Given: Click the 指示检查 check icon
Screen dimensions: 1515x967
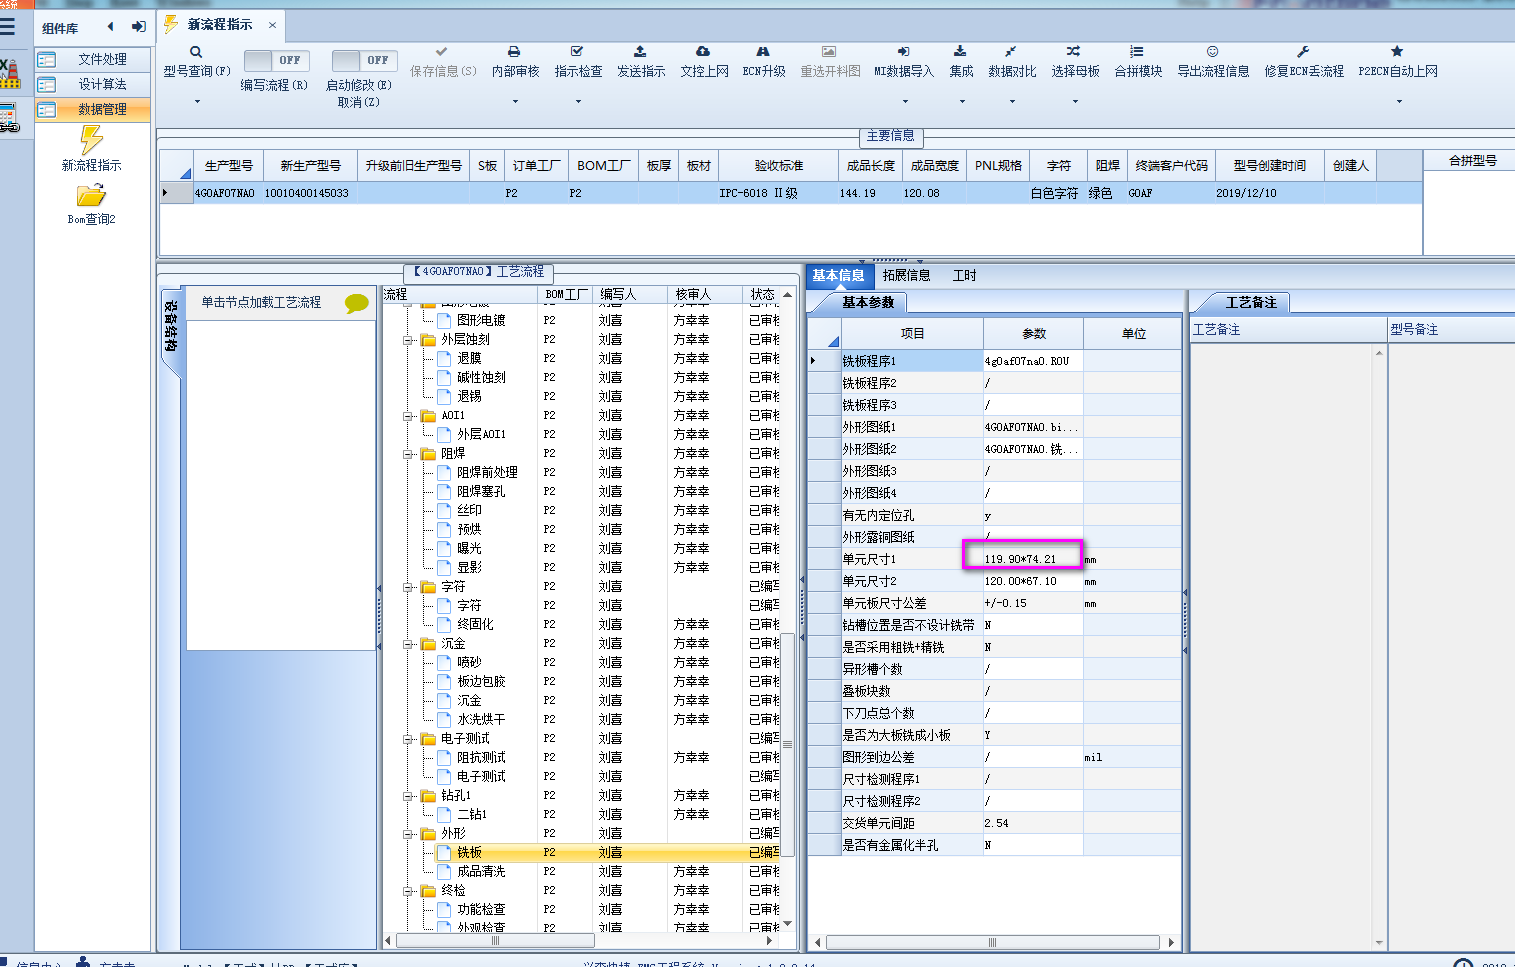Looking at the screenshot, I should [577, 51].
